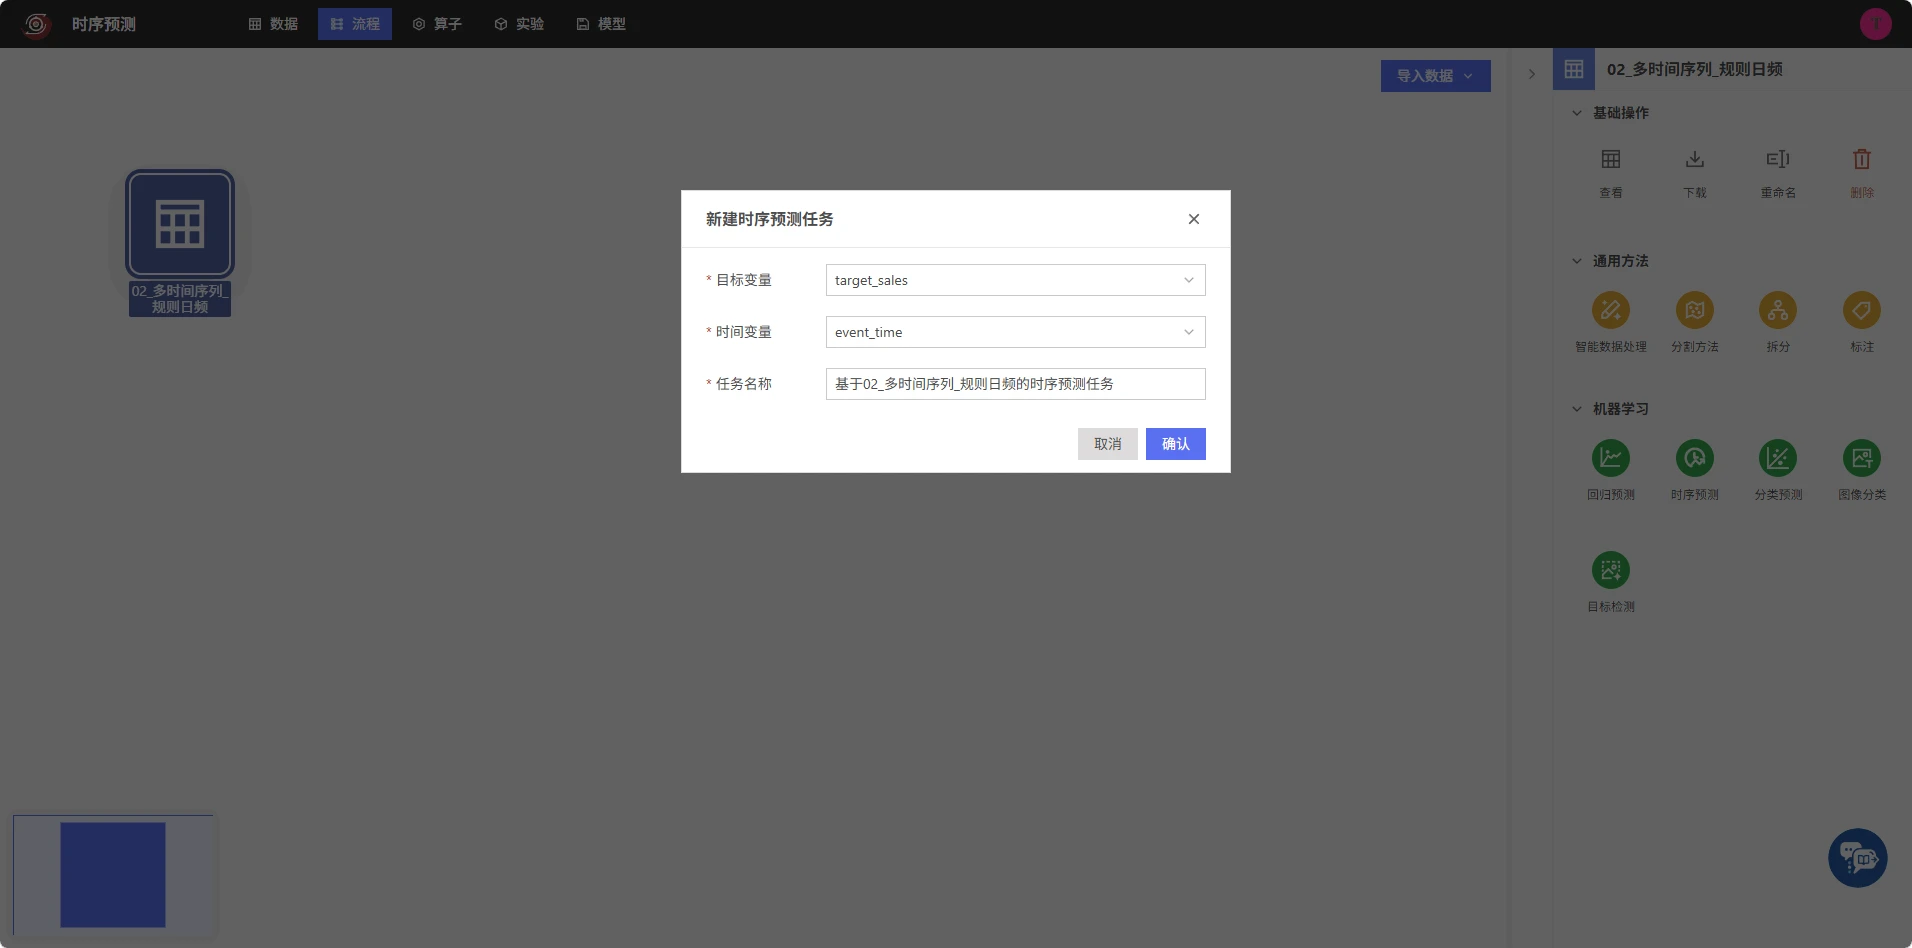
Task: Switch to the 实验 tab
Action: tap(519, 24)
